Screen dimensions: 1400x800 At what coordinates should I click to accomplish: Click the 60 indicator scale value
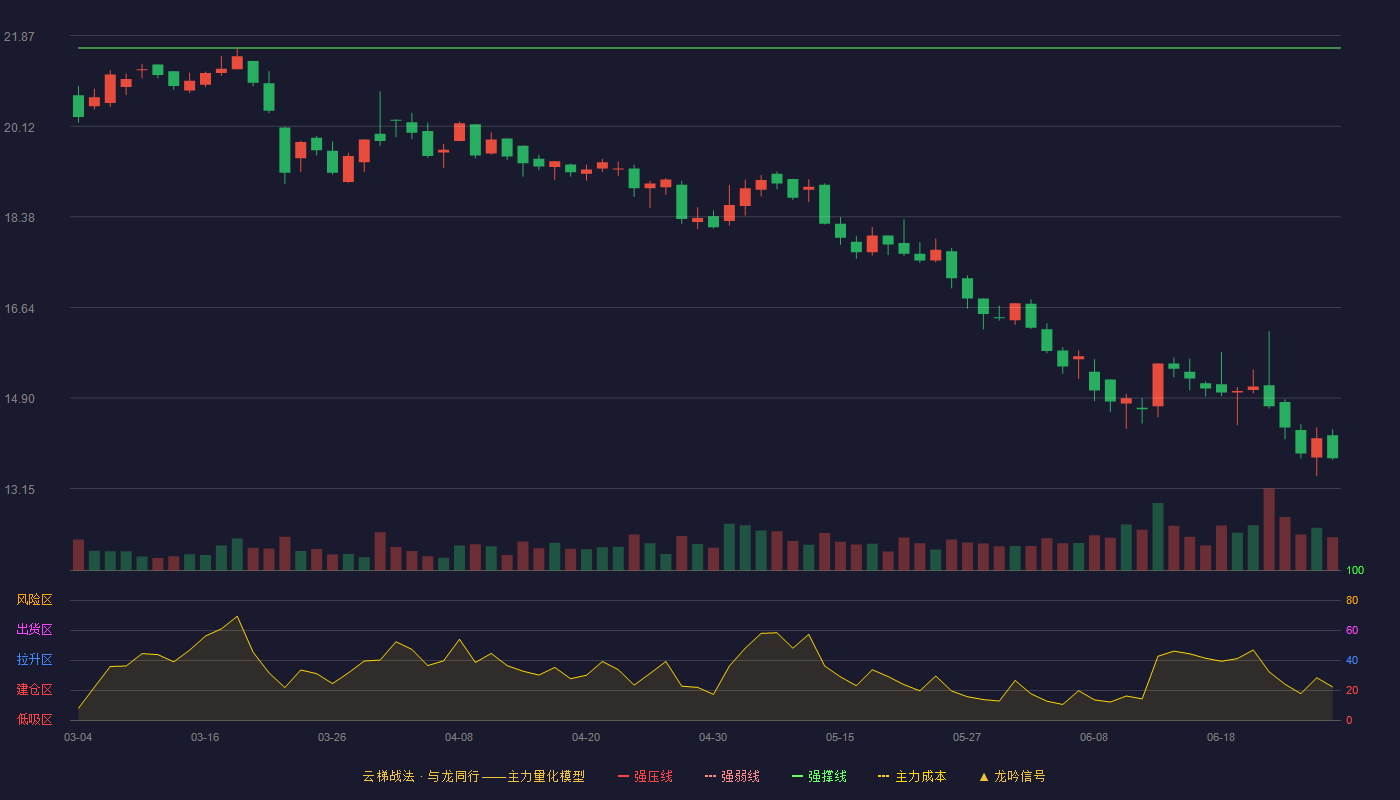1352,630
